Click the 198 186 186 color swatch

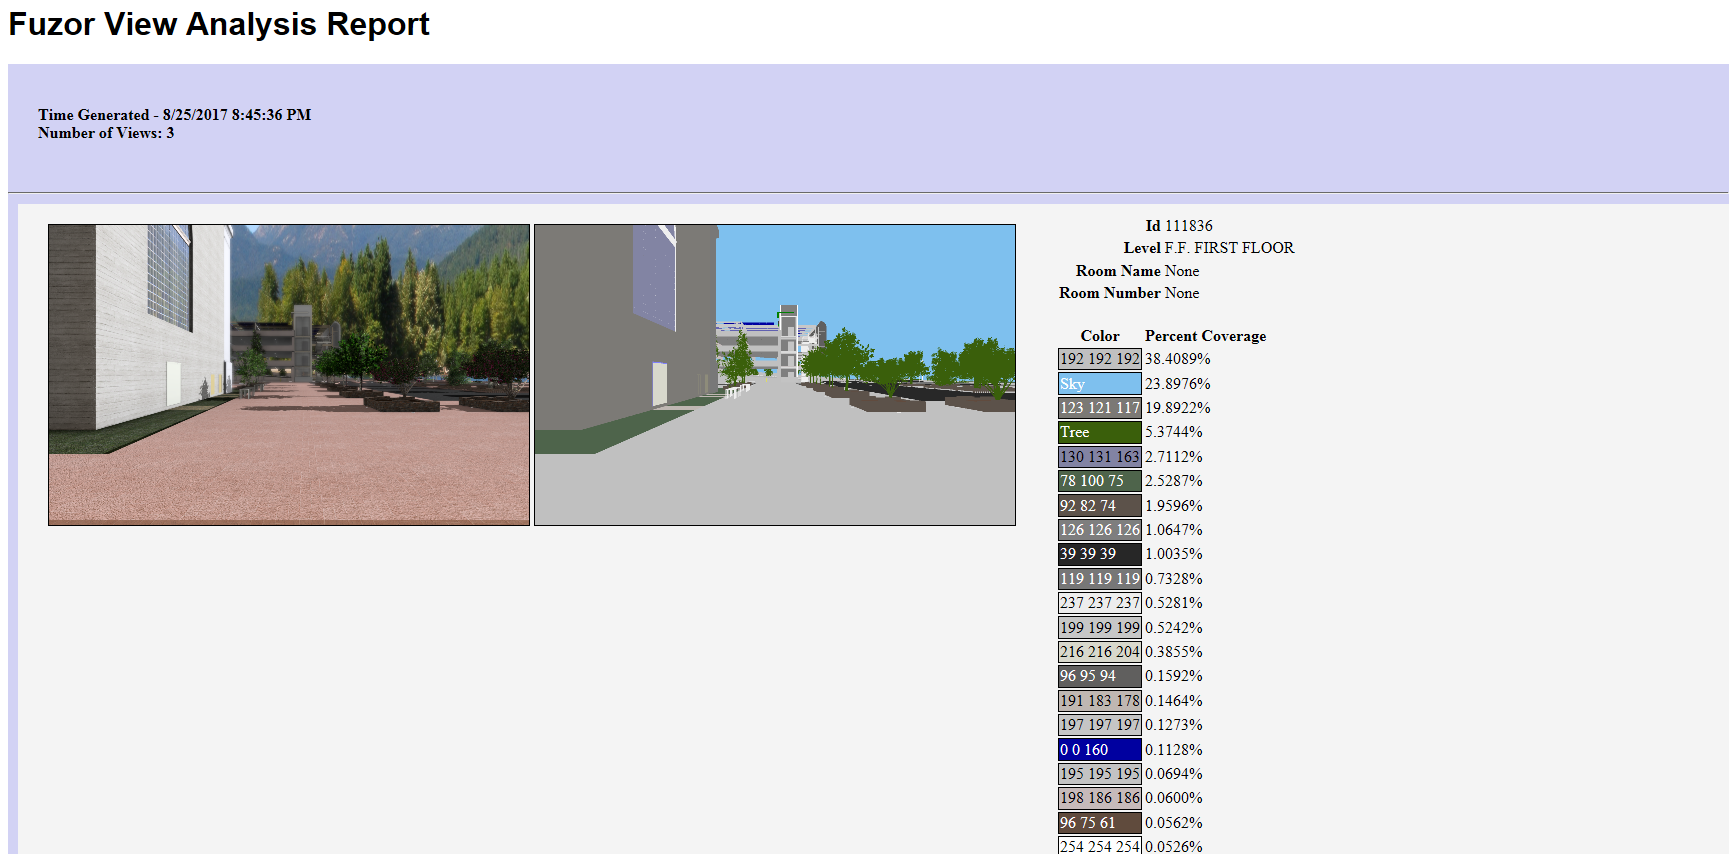point(1100,798)
